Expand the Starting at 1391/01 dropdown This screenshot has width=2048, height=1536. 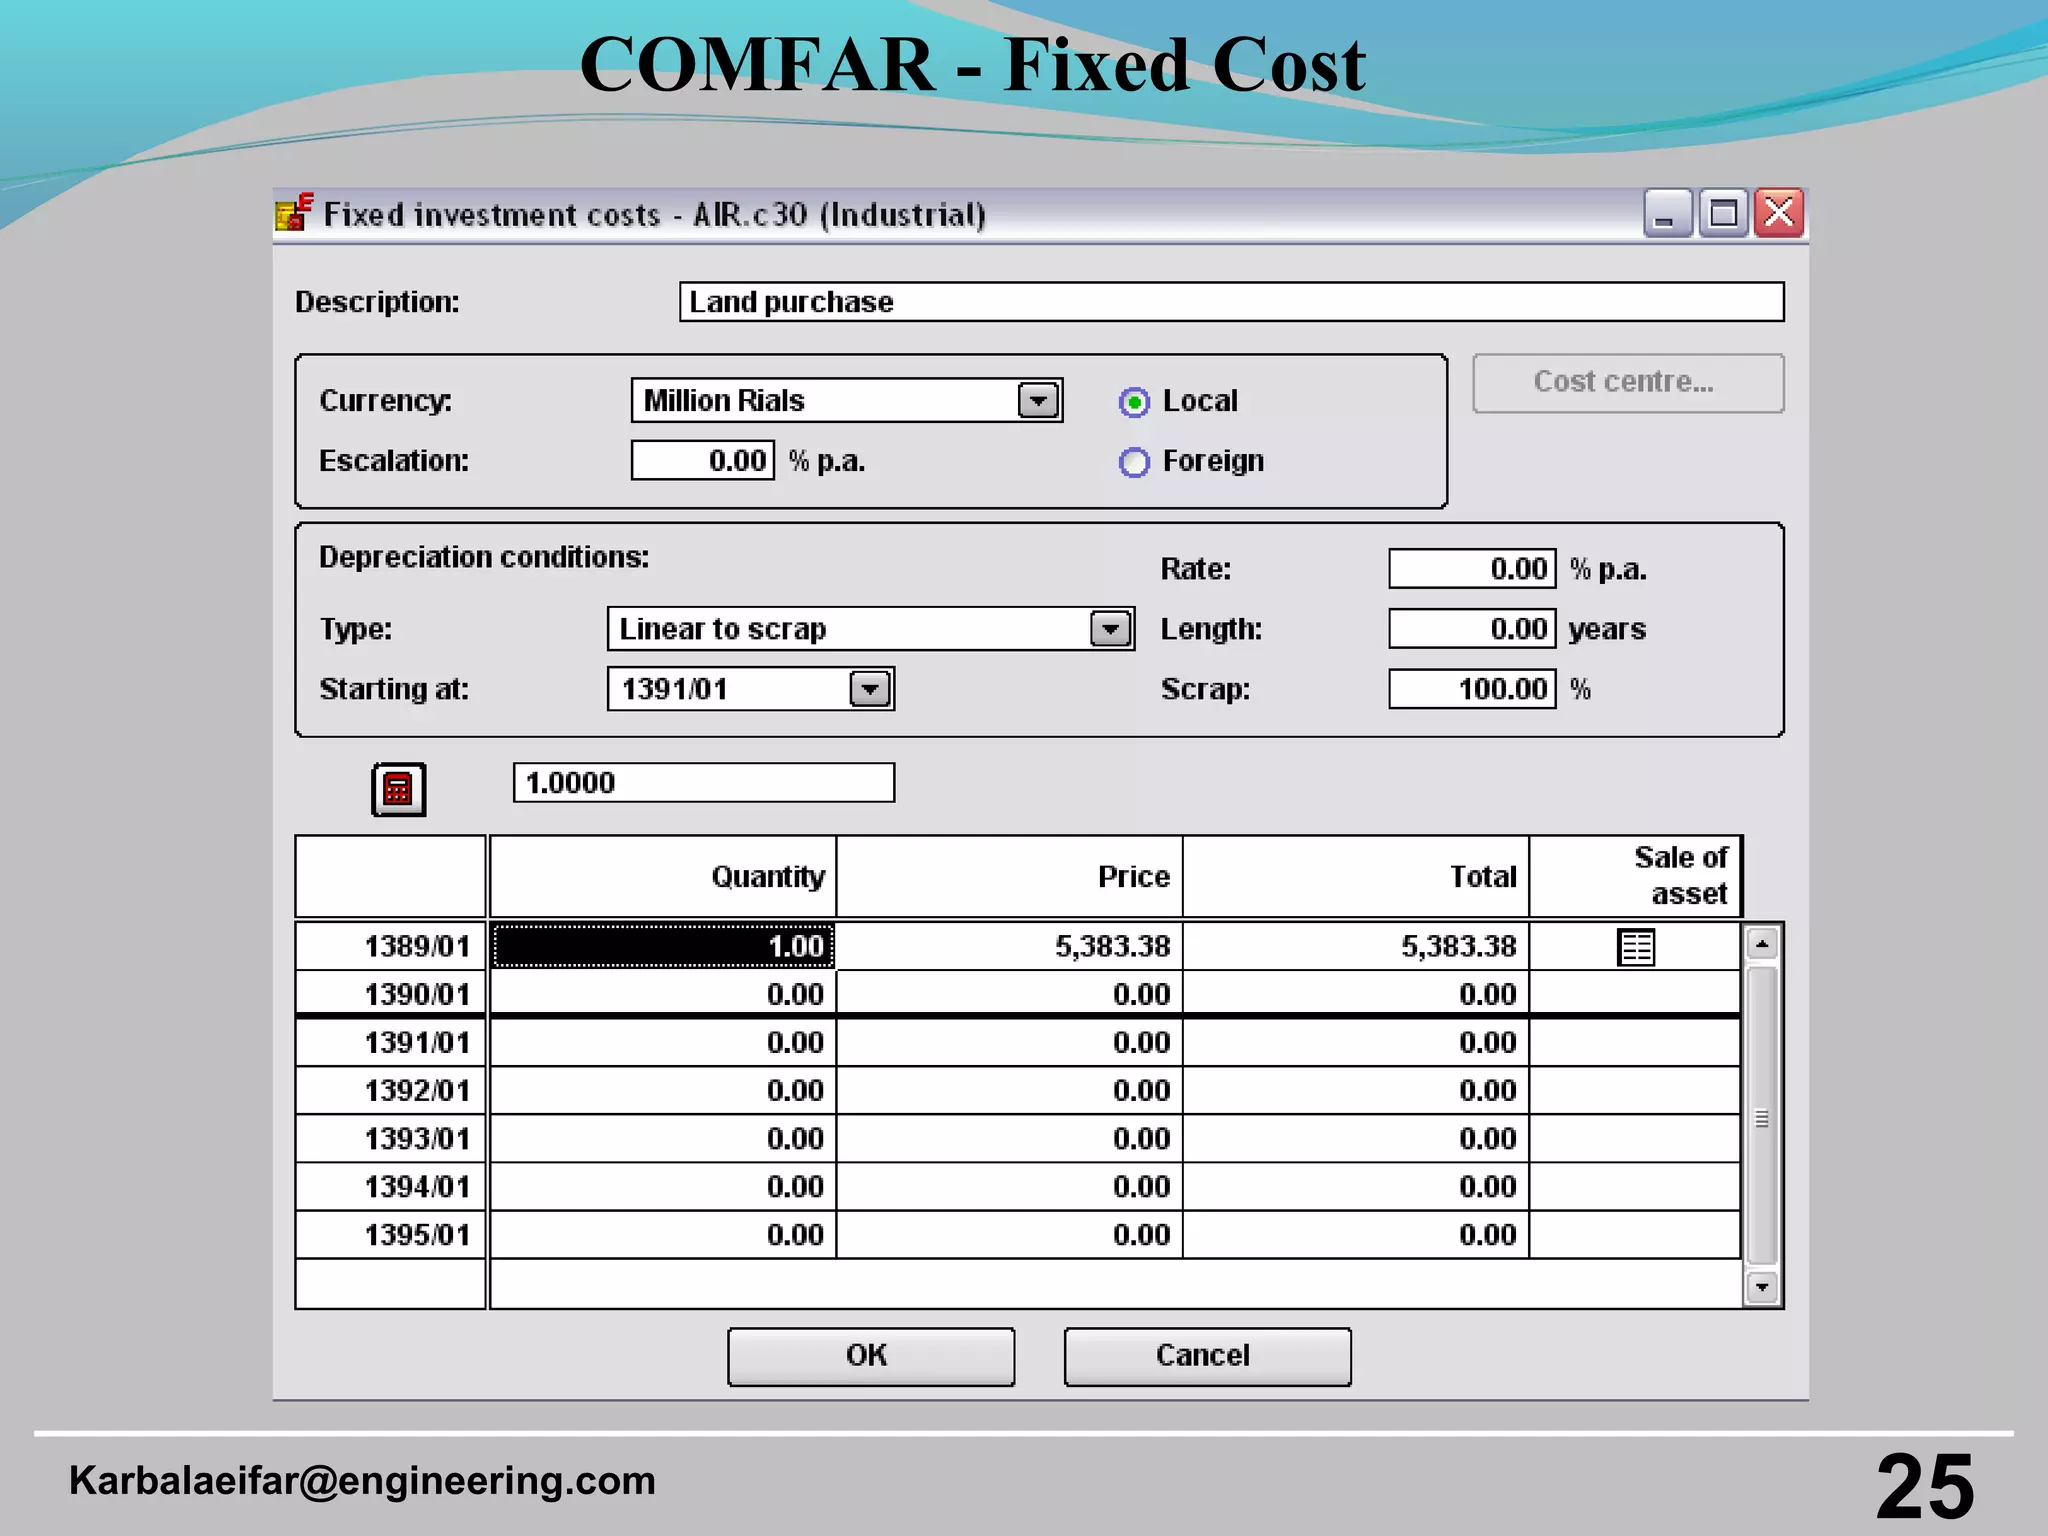click(870, 689)
